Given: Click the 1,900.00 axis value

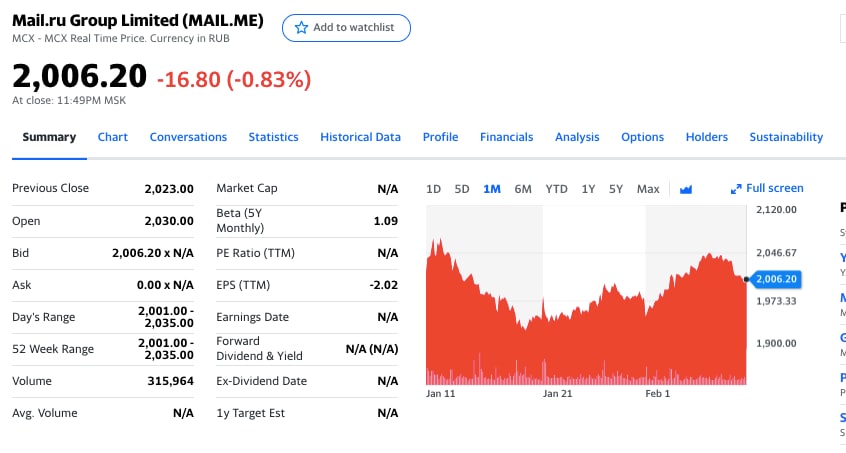Looking at the screenshot, I should point(776,344).
